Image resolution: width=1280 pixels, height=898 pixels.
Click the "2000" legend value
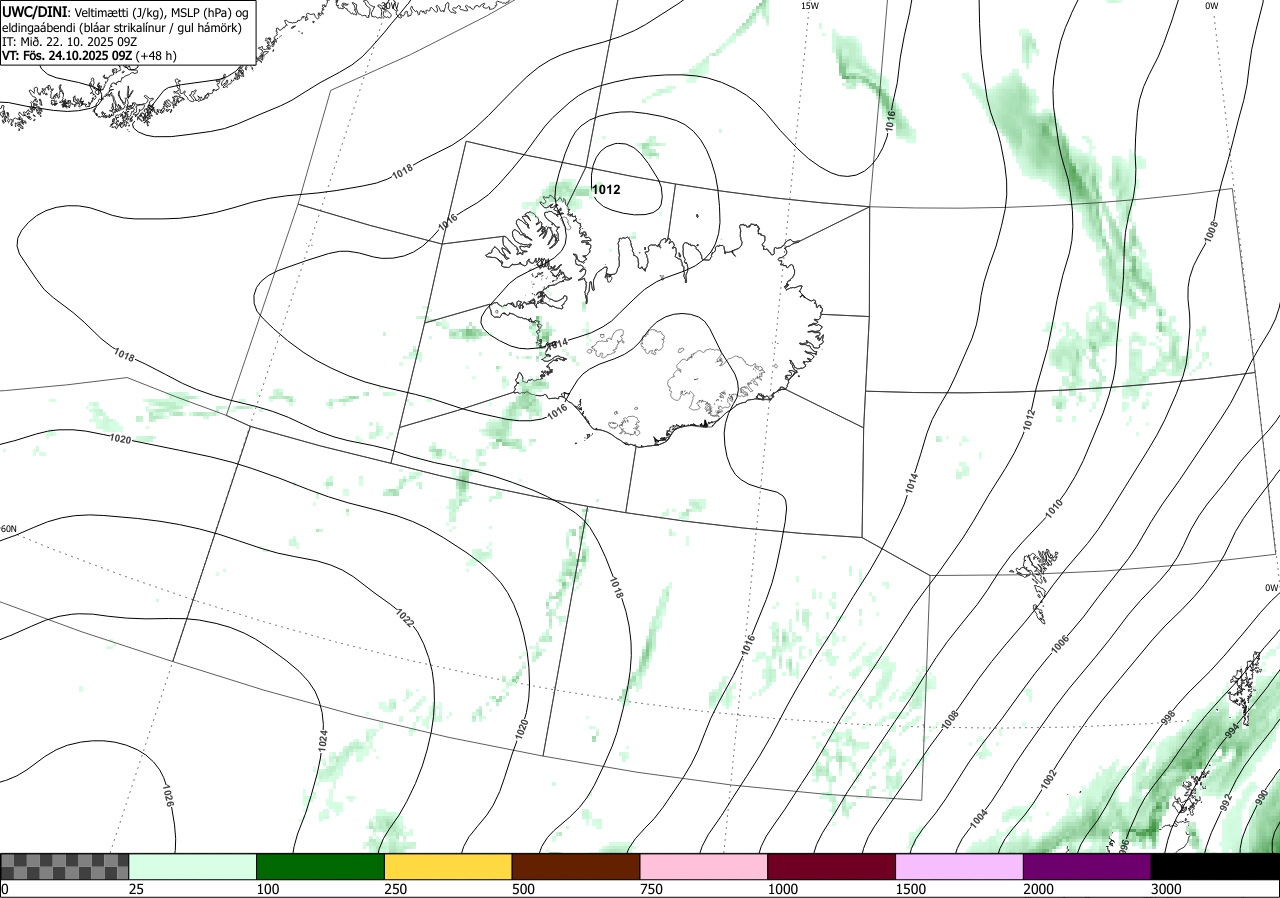click(1038, 889)
